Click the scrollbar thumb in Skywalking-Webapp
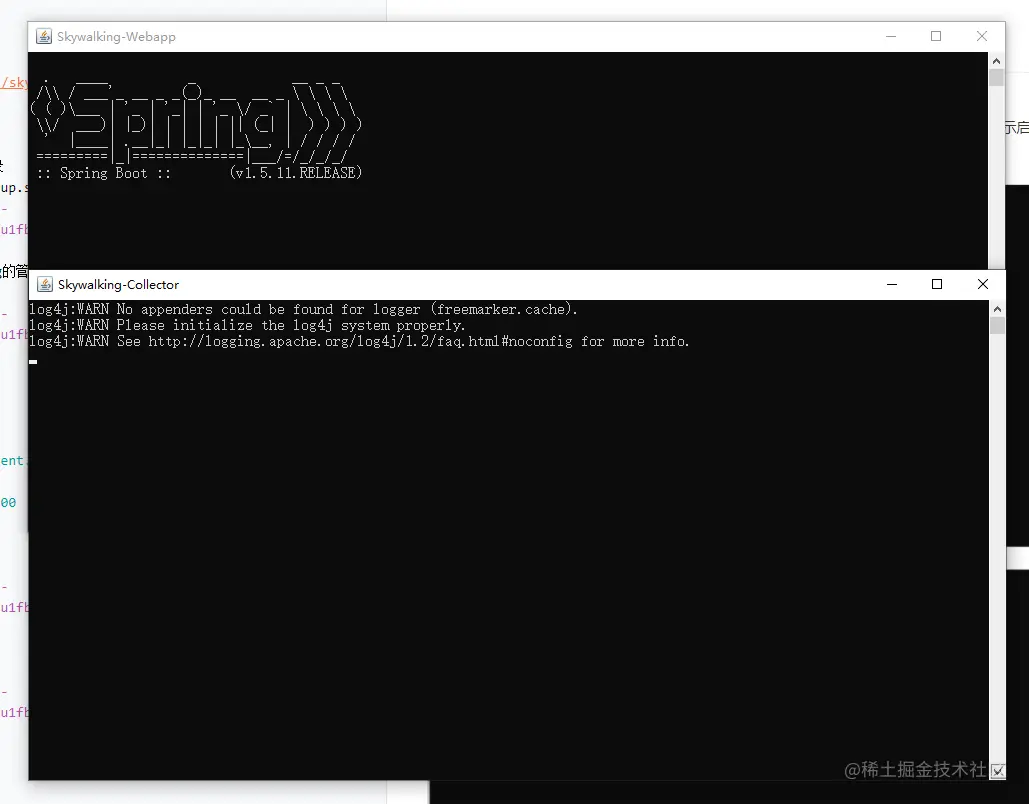1029x804 pixels. [996, 77]
